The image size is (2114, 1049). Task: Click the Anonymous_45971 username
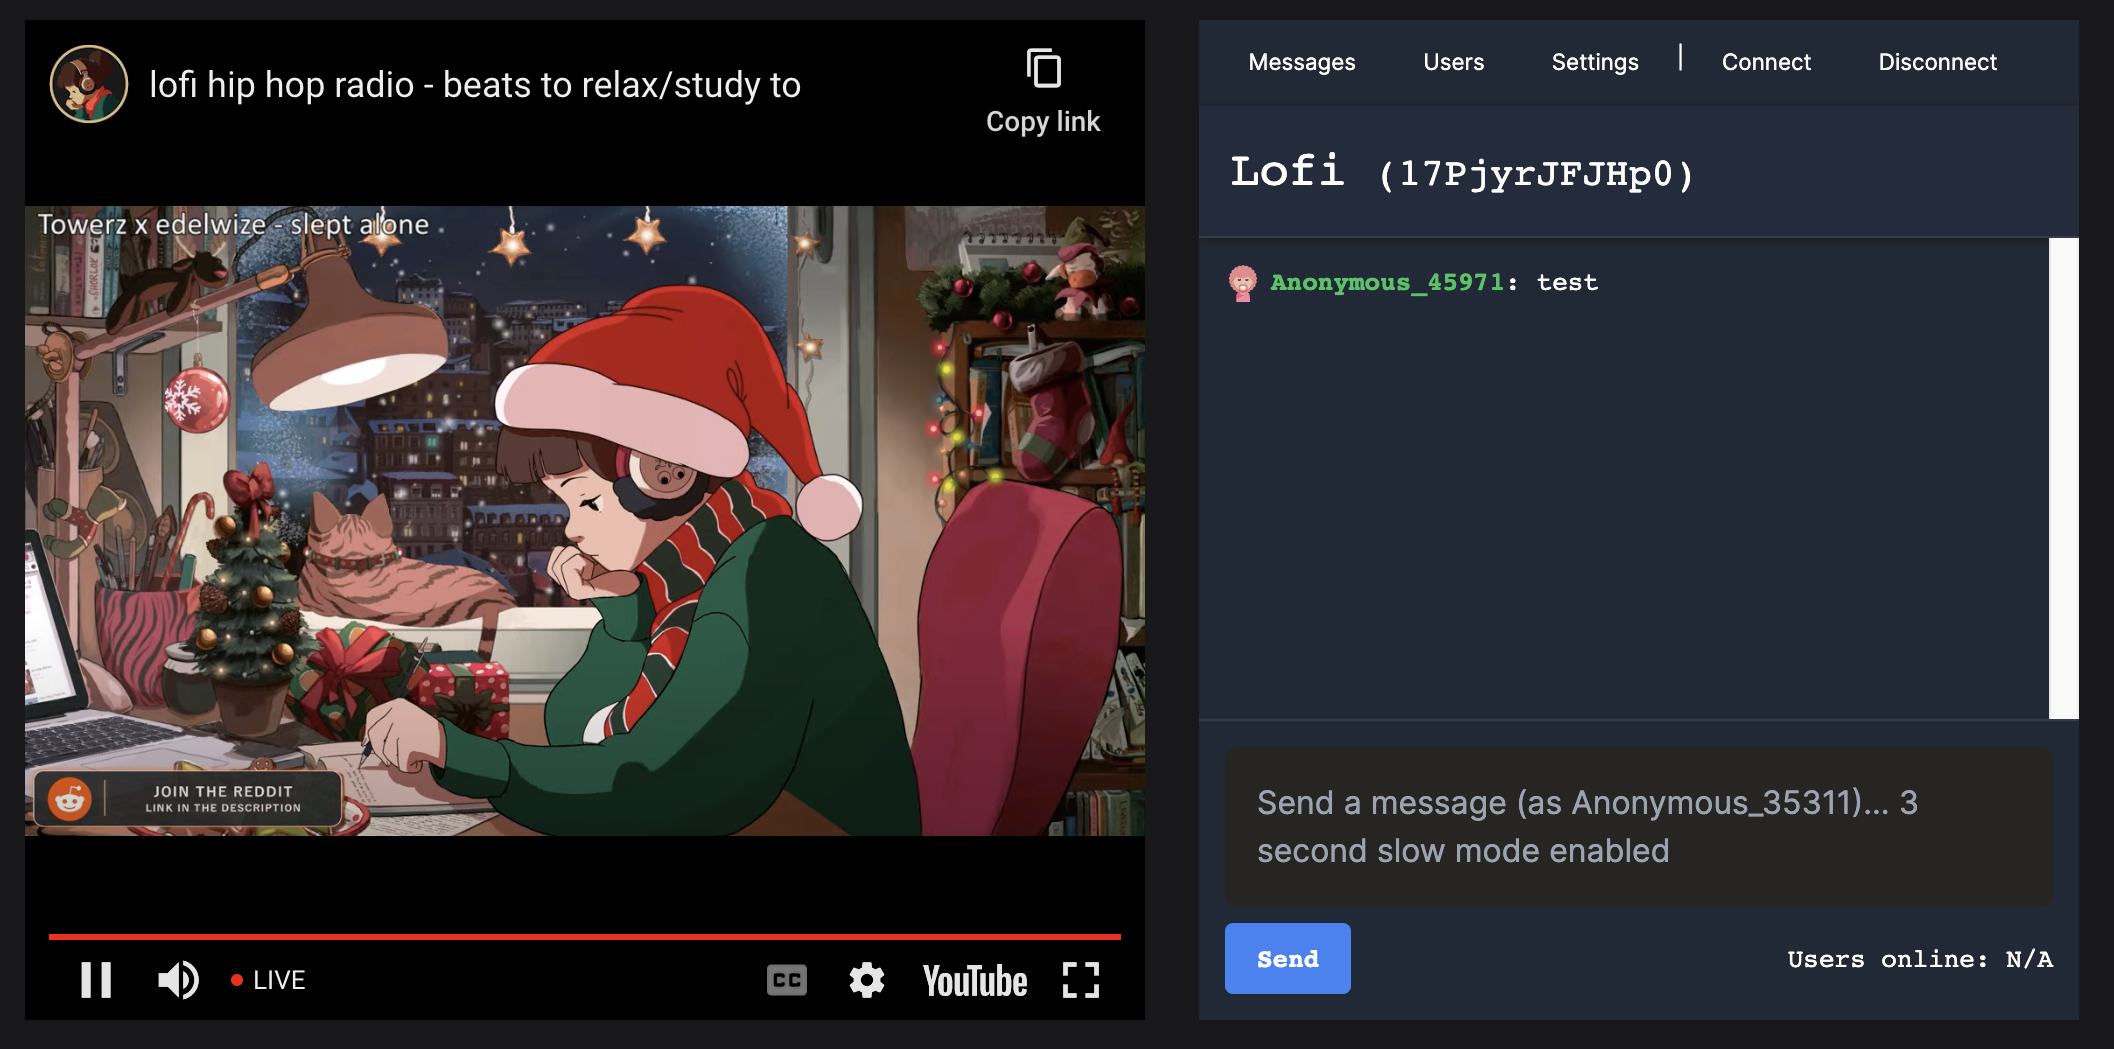[1387, 283]
